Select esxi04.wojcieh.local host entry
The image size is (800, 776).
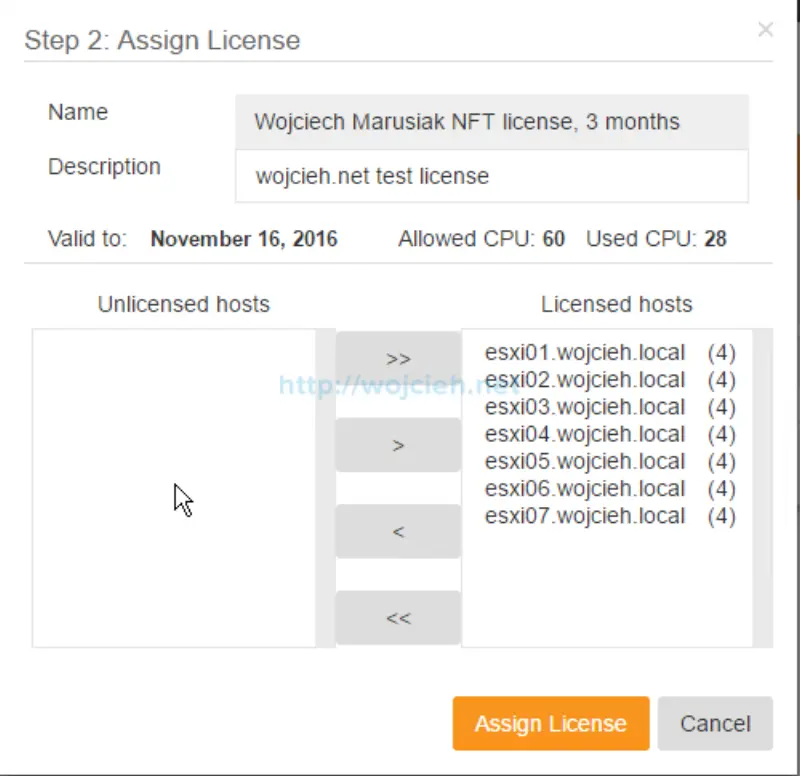point(586,434)
